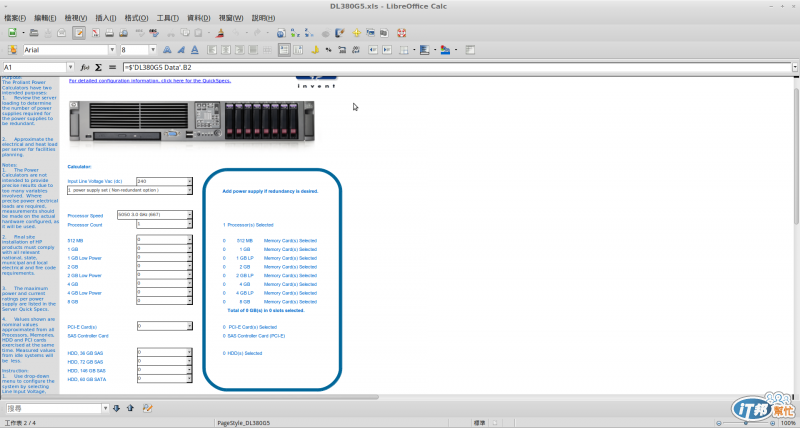Viewport: 800px width, 428px height.
Task: Open the 檢視 (View) menu
Action: pyautogui.click(x=76, y=18)
